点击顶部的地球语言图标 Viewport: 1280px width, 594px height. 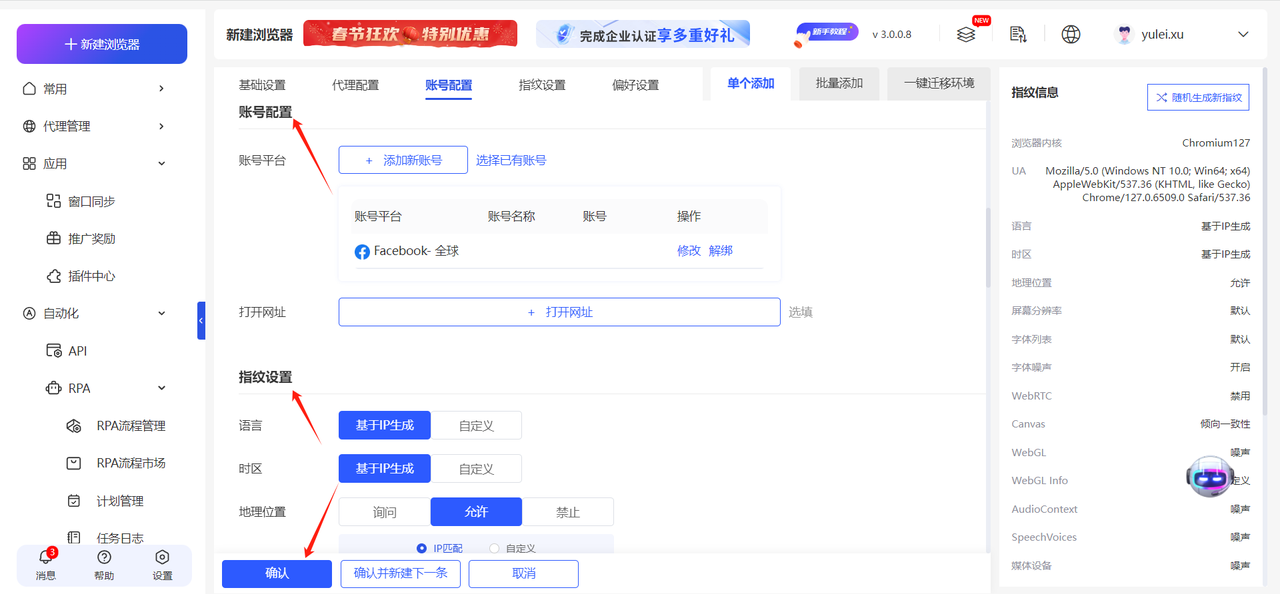coord(1070,33)
